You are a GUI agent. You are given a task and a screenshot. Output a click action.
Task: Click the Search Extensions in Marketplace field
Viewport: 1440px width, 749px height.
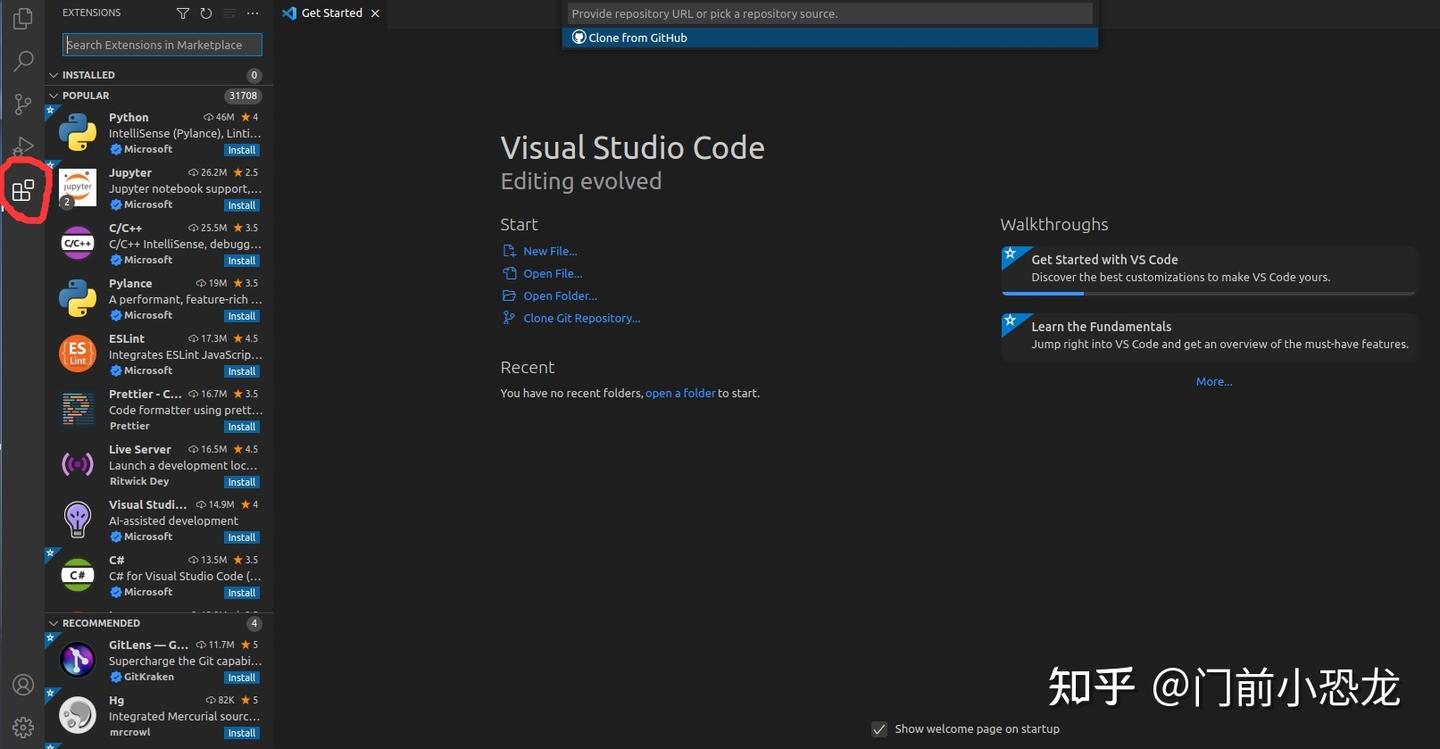point(160,44)
